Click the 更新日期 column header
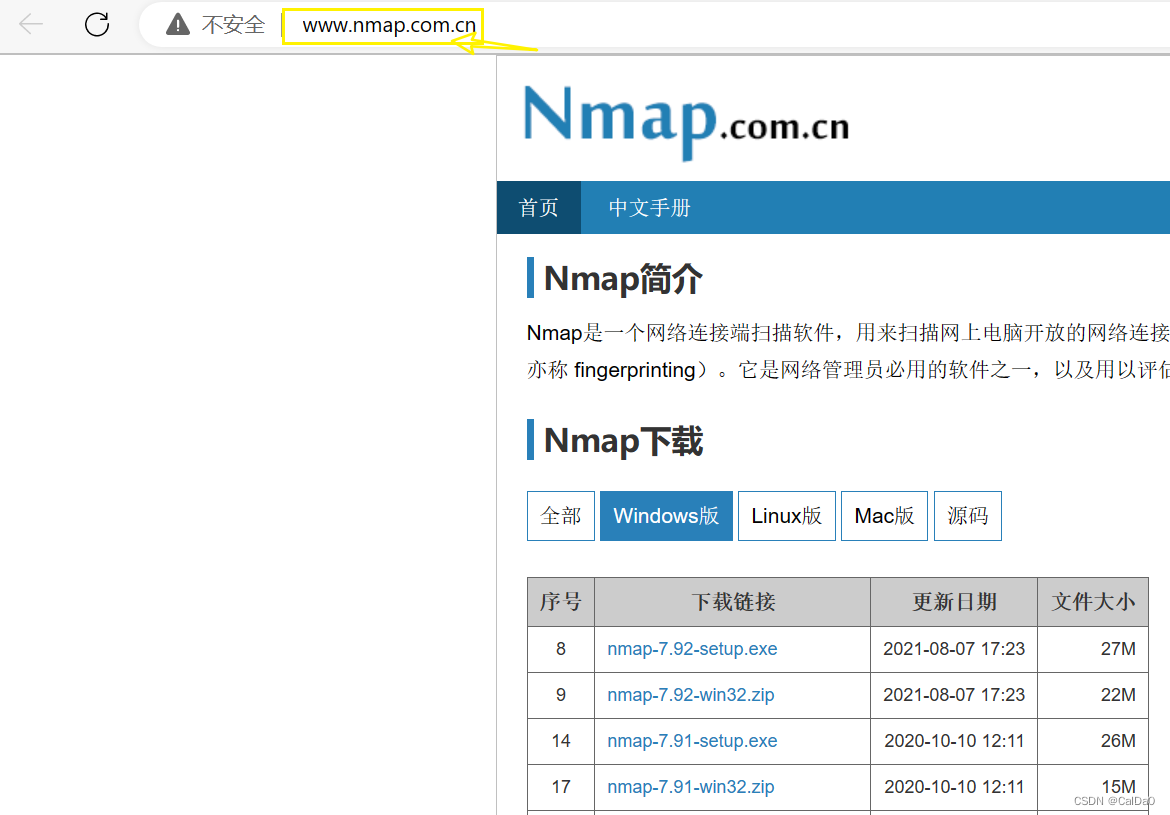This screenshot has width=1170, height=815. coord(954,602)
